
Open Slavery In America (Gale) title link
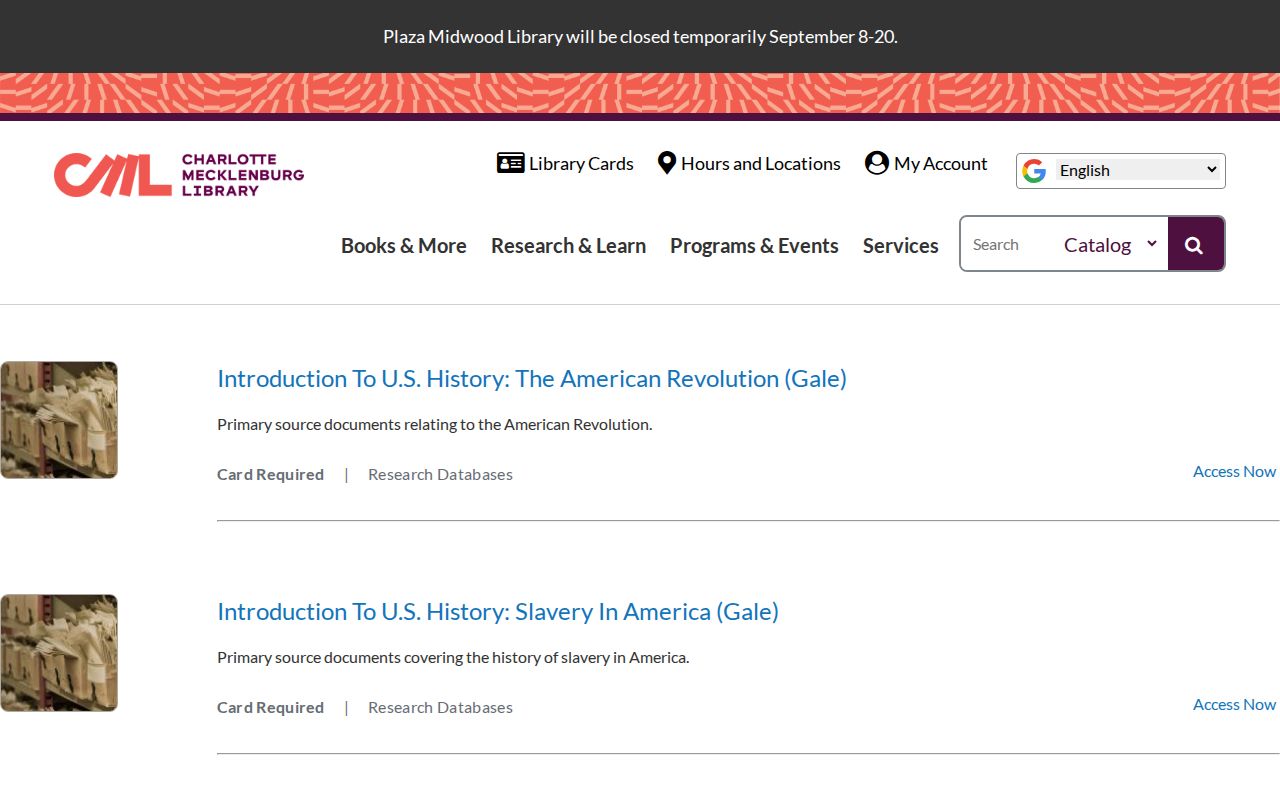tap(498, 612)
